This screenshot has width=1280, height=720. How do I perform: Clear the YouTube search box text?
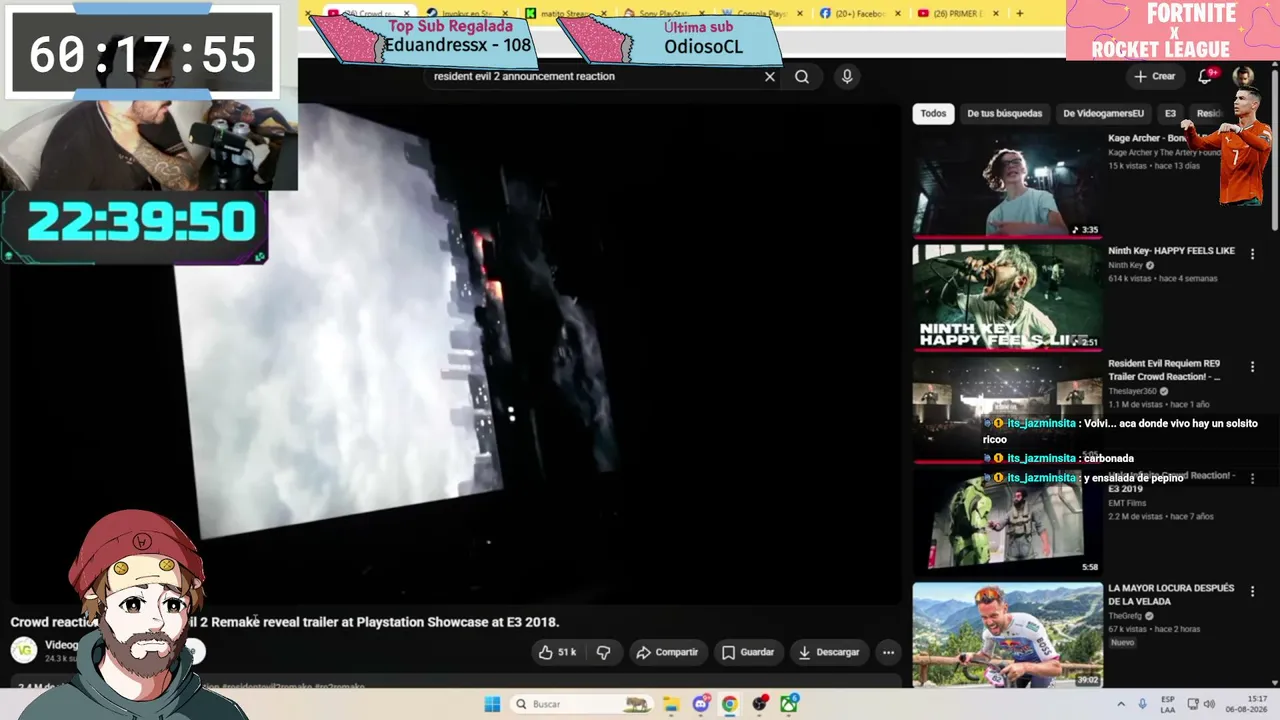coord(770,76)
